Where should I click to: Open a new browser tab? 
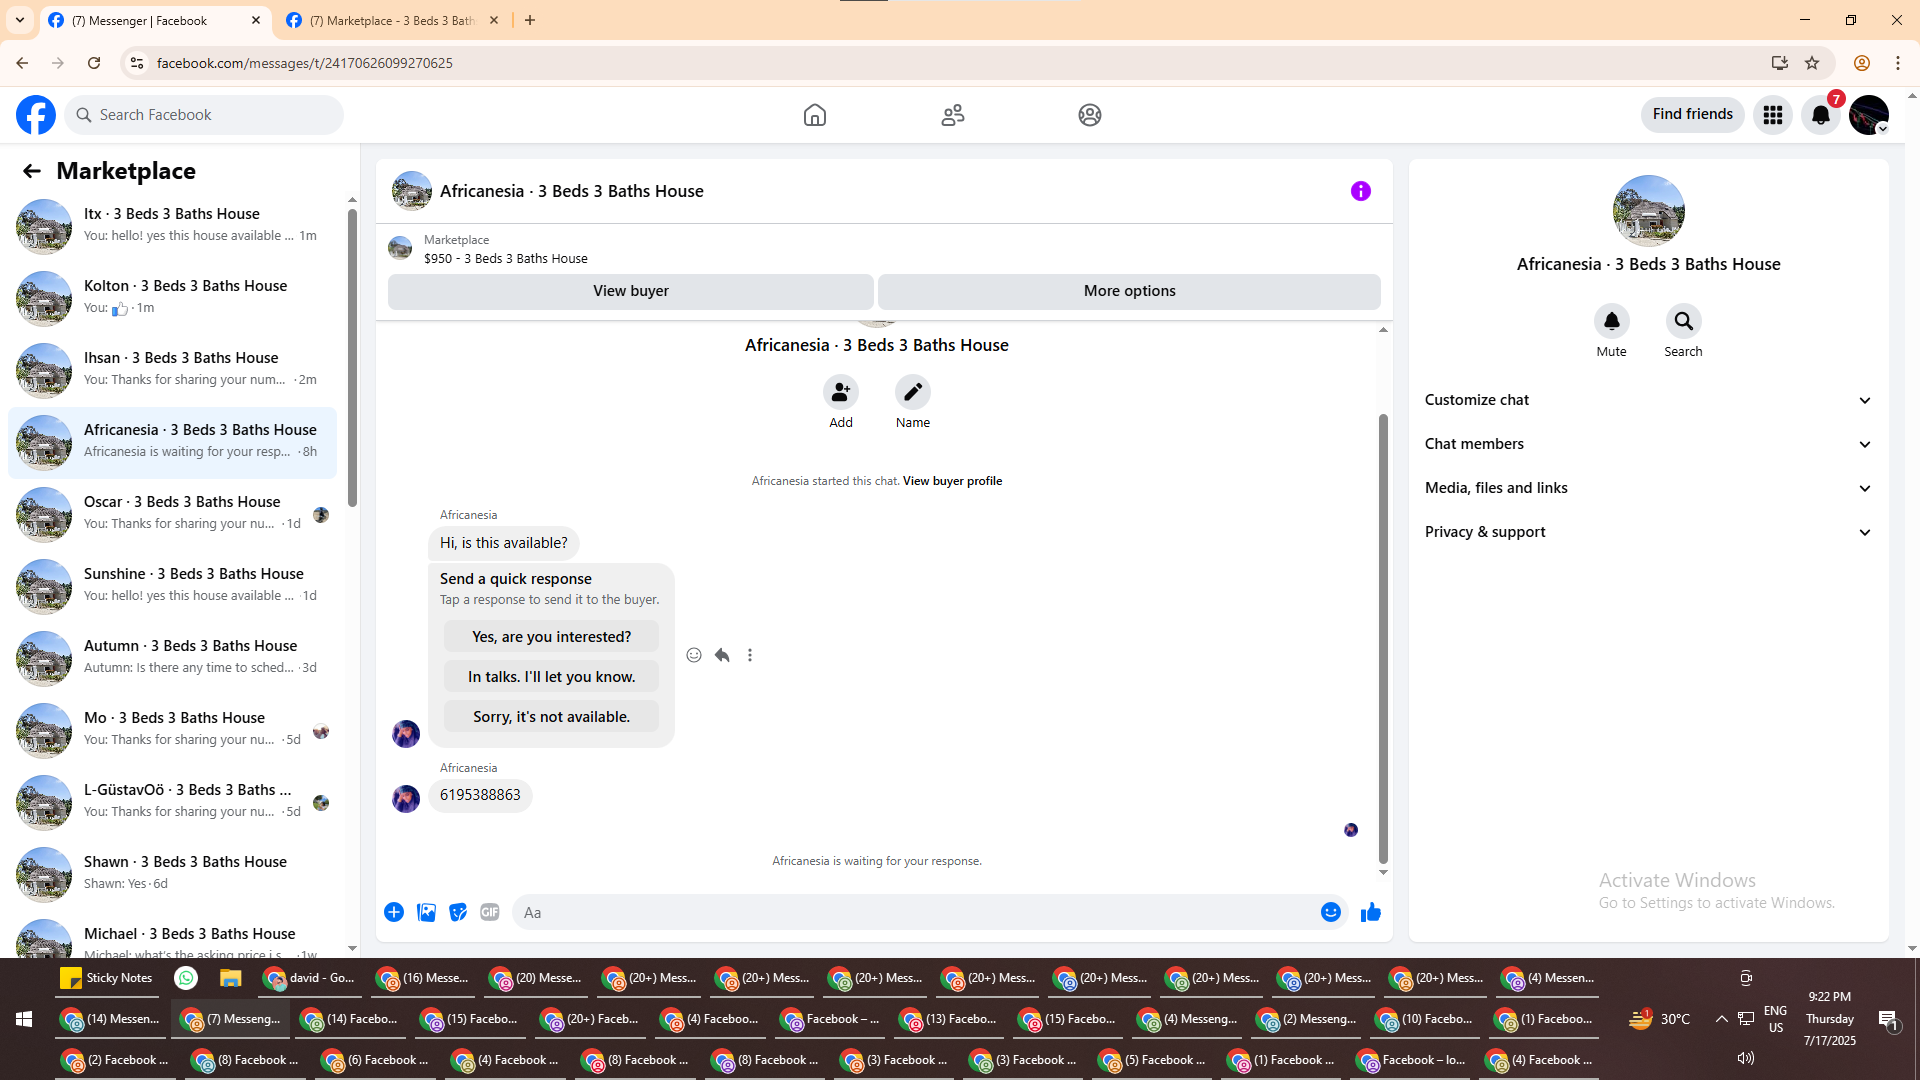[x=530, y=21]
